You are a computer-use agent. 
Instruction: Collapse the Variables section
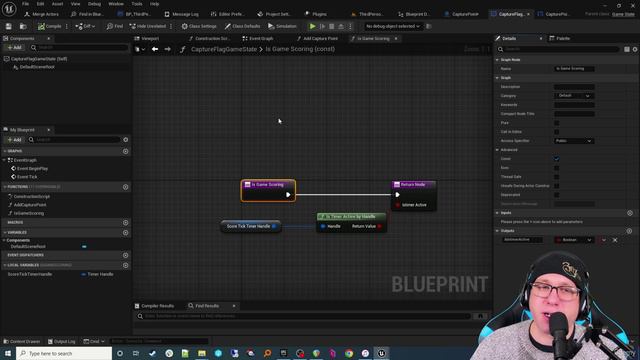point(4,232)
